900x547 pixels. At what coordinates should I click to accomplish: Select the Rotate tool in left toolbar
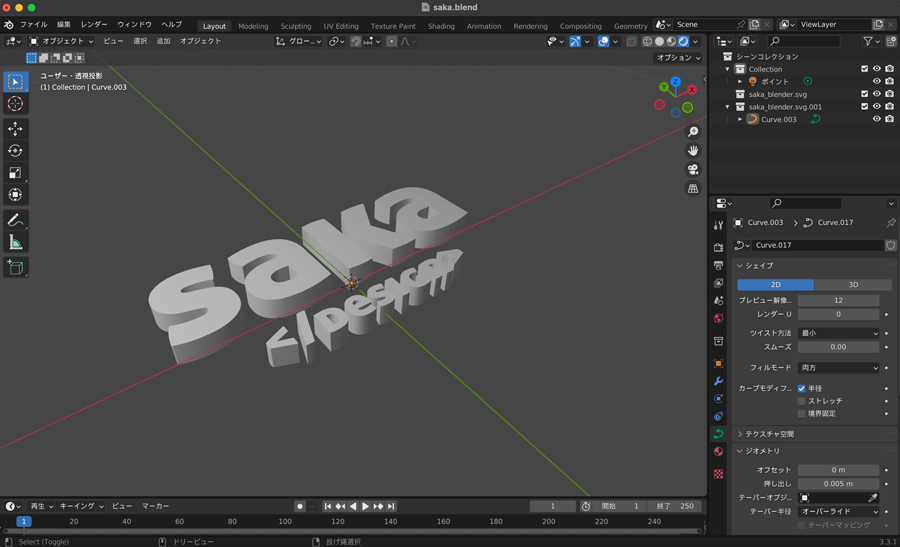pyautogui.click(x=15, y=151)
